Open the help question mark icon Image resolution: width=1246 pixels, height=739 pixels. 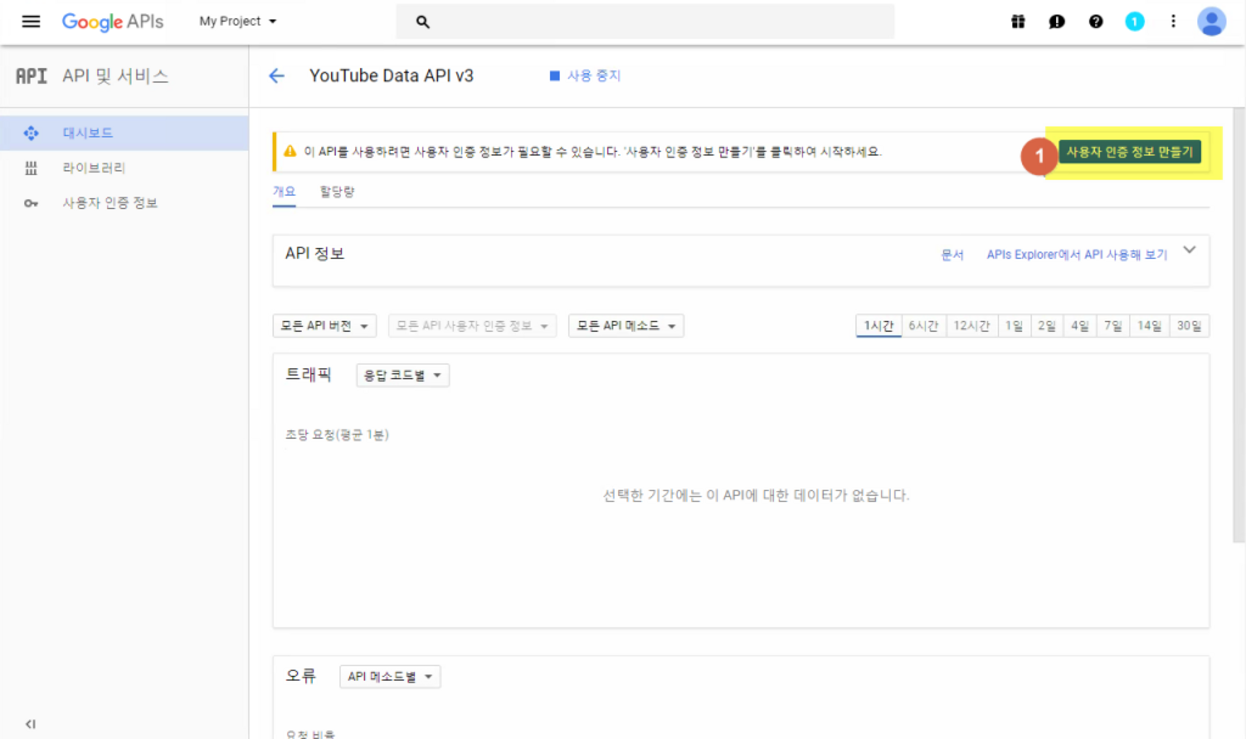click(1096, 21)
